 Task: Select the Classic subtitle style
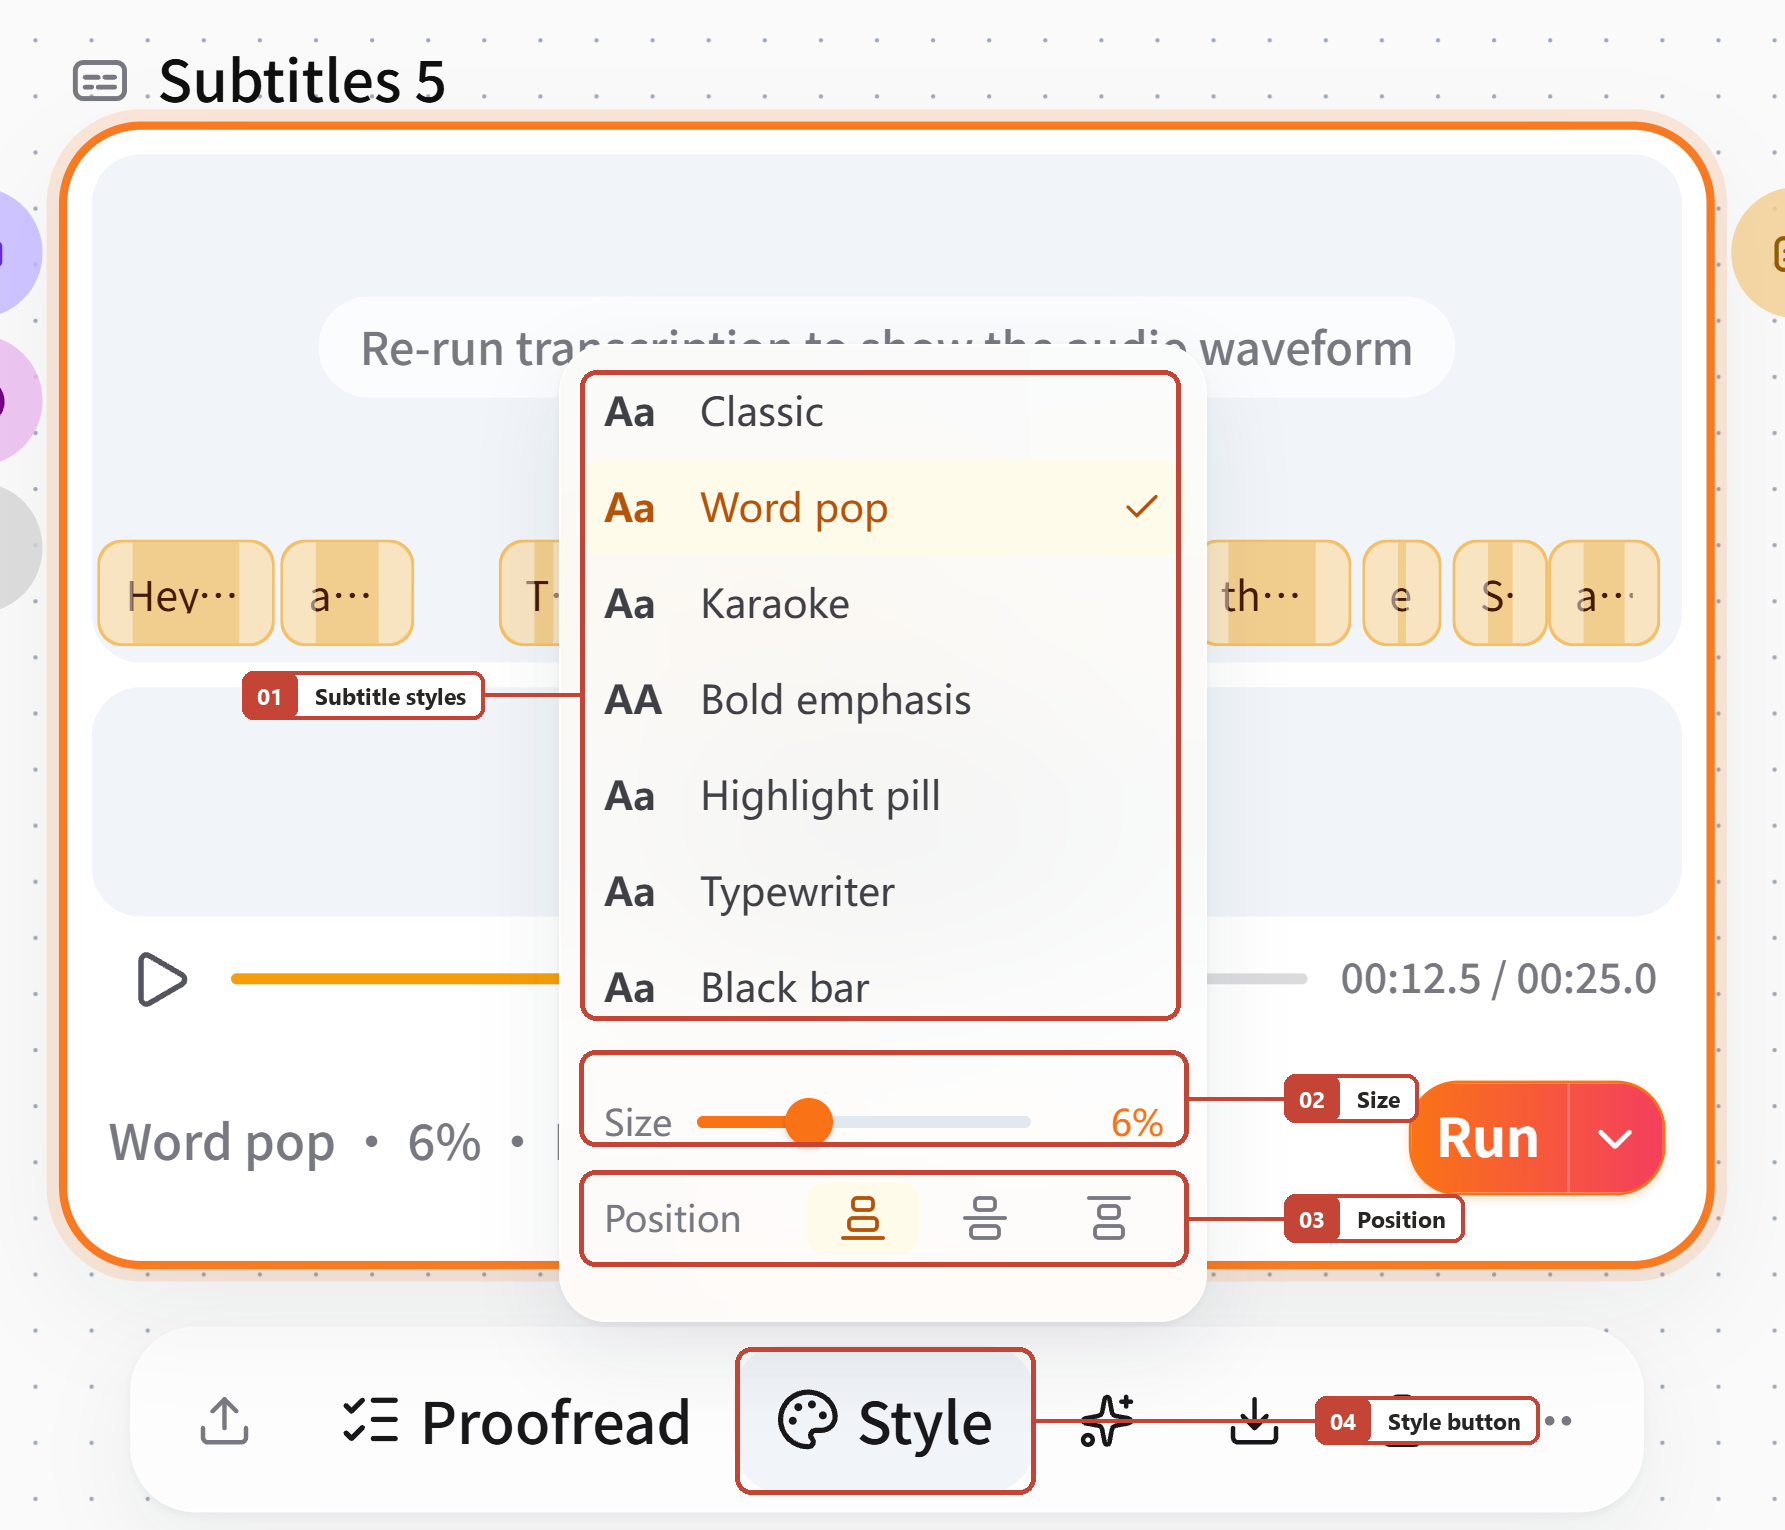[880, 412]
